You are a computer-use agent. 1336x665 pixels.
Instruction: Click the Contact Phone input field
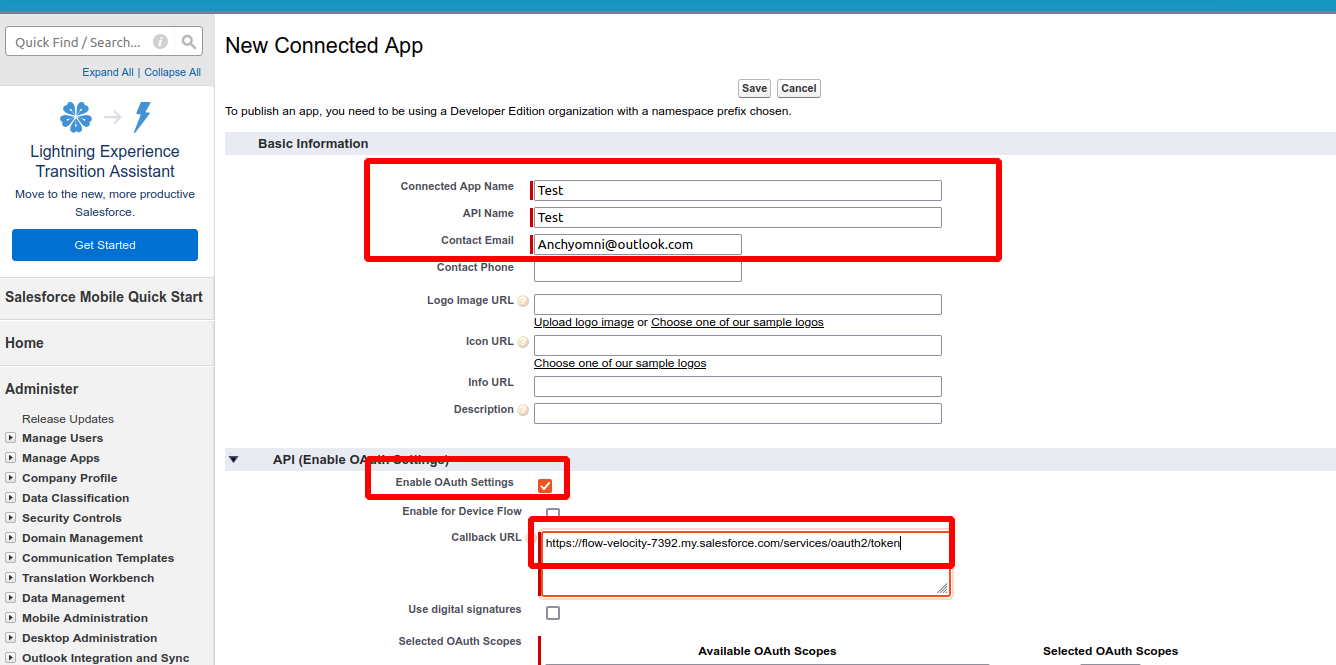(x=638, y=271)
